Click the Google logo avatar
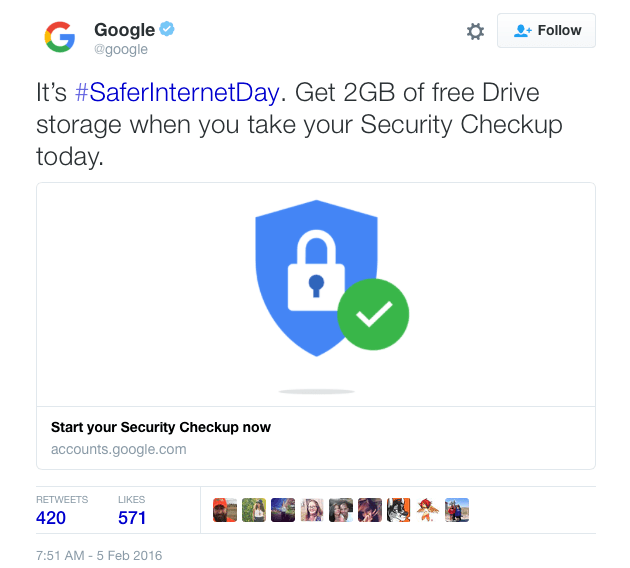Viewport: 630px width, 568px height. (60, 37)
